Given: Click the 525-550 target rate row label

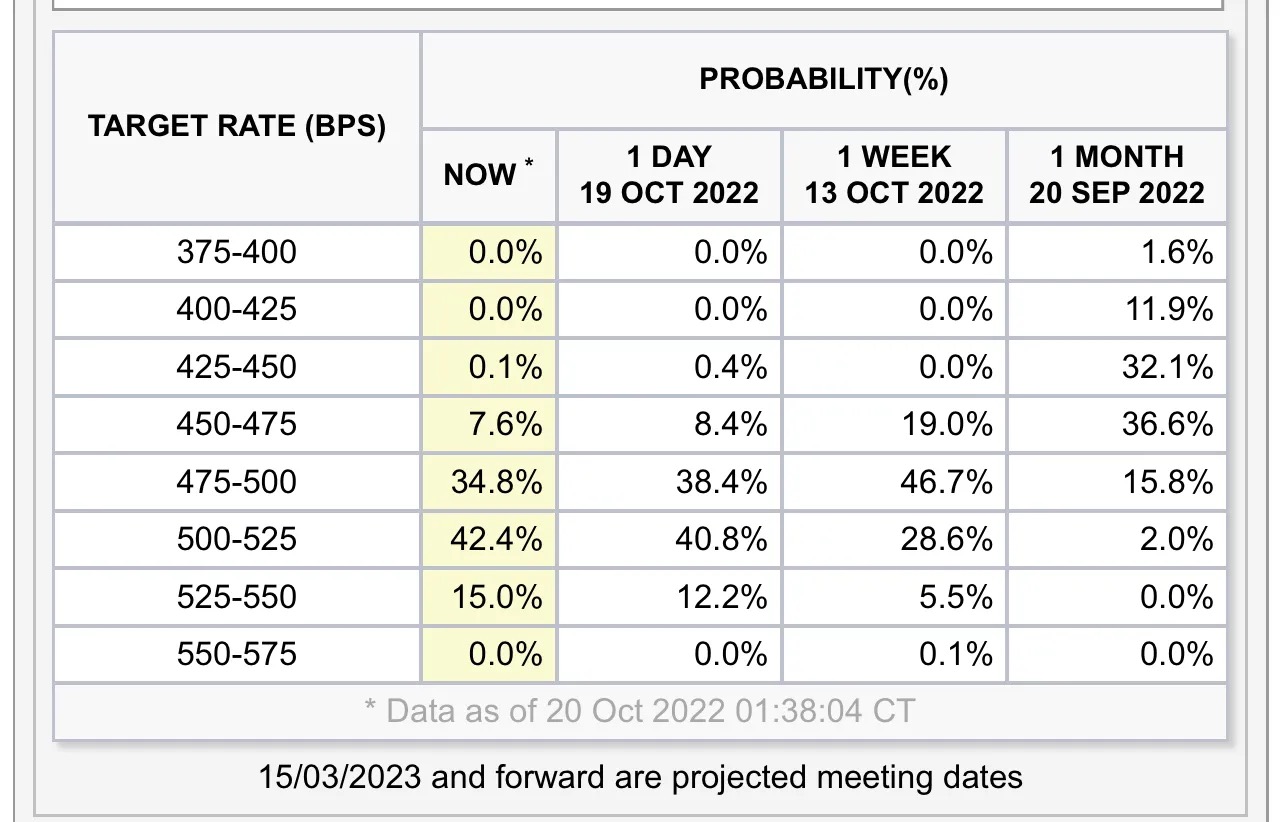Looking at the screenshot, I should (237, 597).
